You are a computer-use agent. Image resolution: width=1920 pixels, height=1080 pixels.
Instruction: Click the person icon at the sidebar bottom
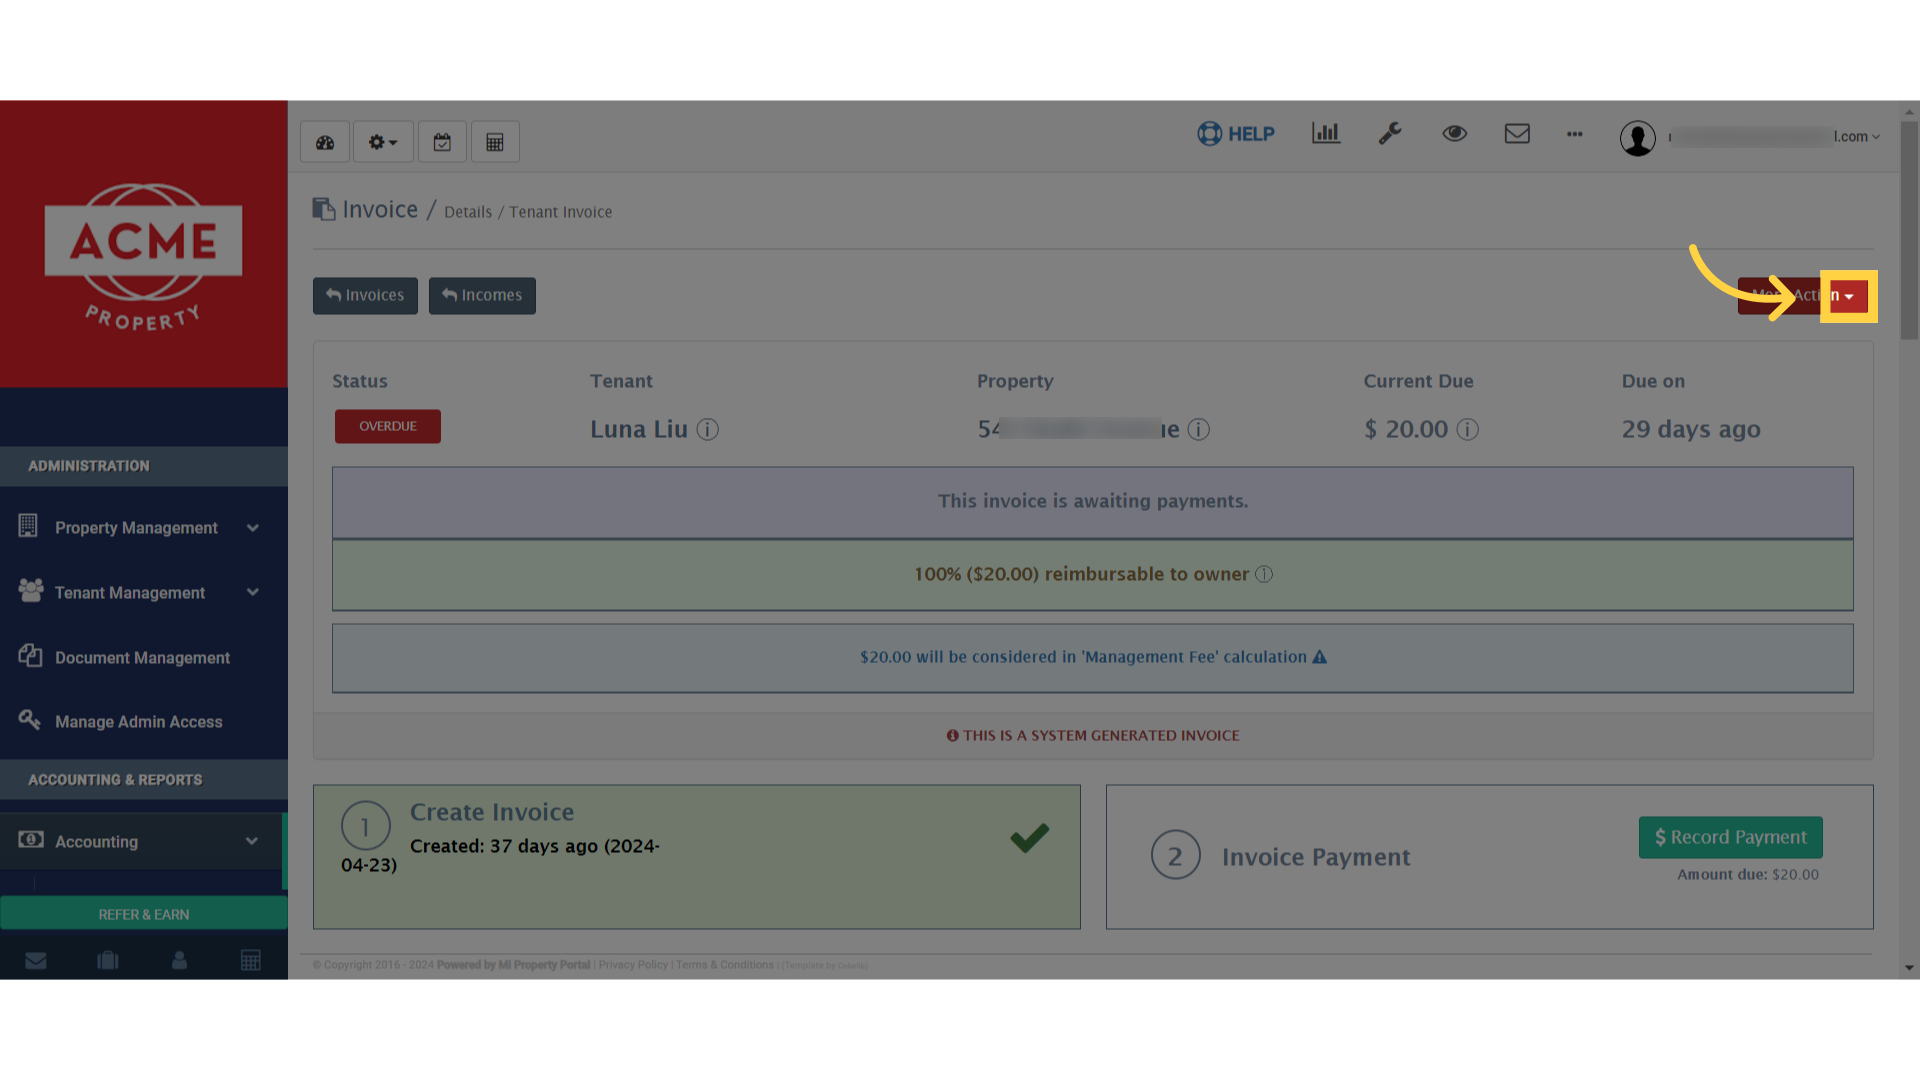click(x=179, y=960)
